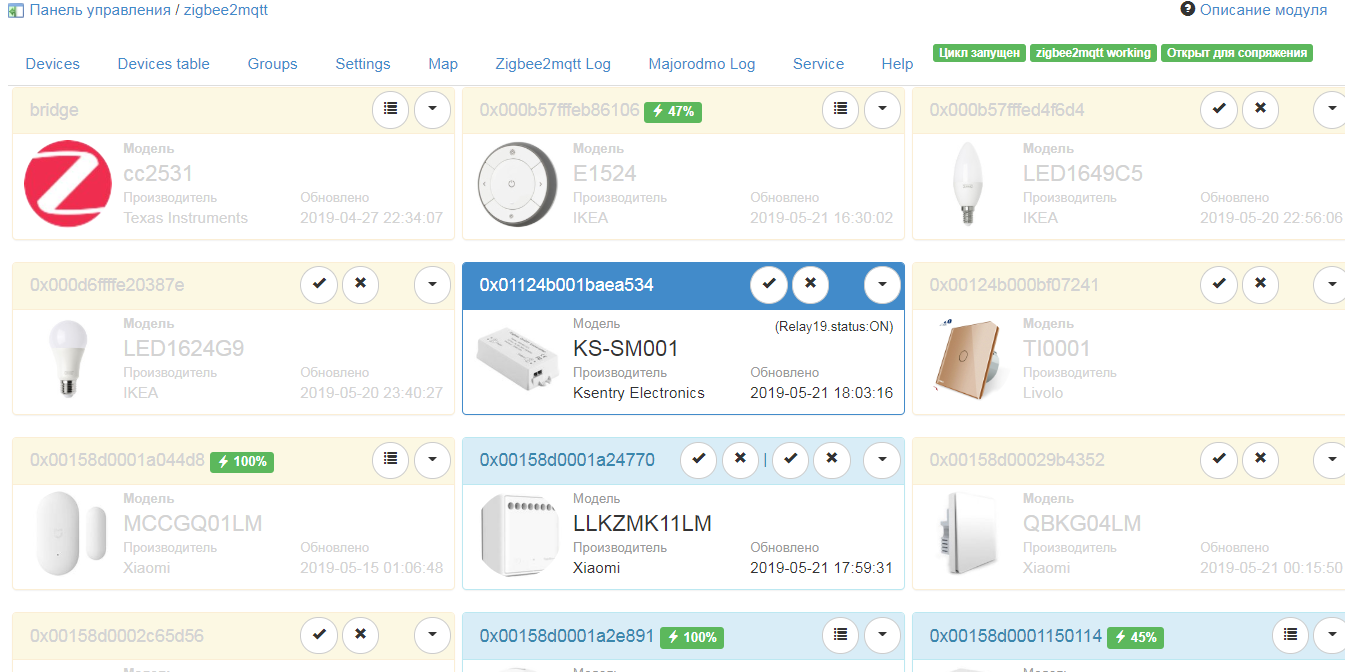This screenshot has width=1345, height=672.
Task: Expand dropdown on 0x000b57fffeb86106 card
Action: (882, 109)
